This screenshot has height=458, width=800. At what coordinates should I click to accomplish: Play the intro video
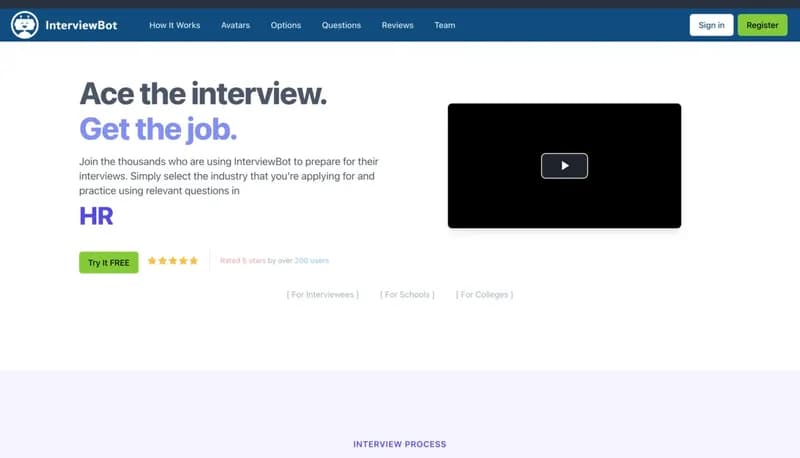click(564, 166)
